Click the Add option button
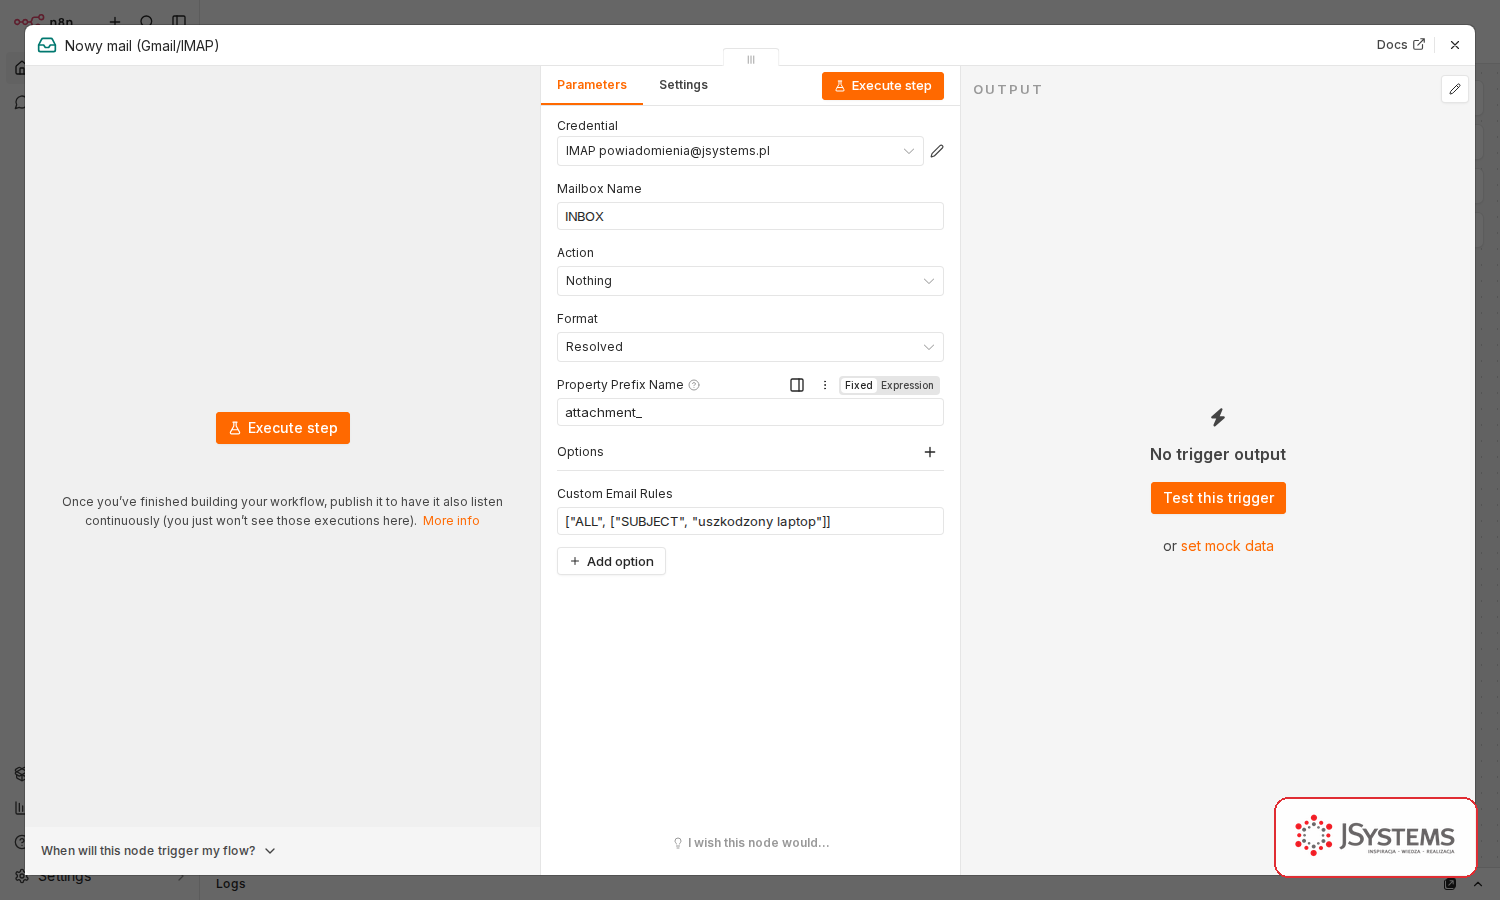This screenshot has width=1500, height=900. [x=611, y=561]
